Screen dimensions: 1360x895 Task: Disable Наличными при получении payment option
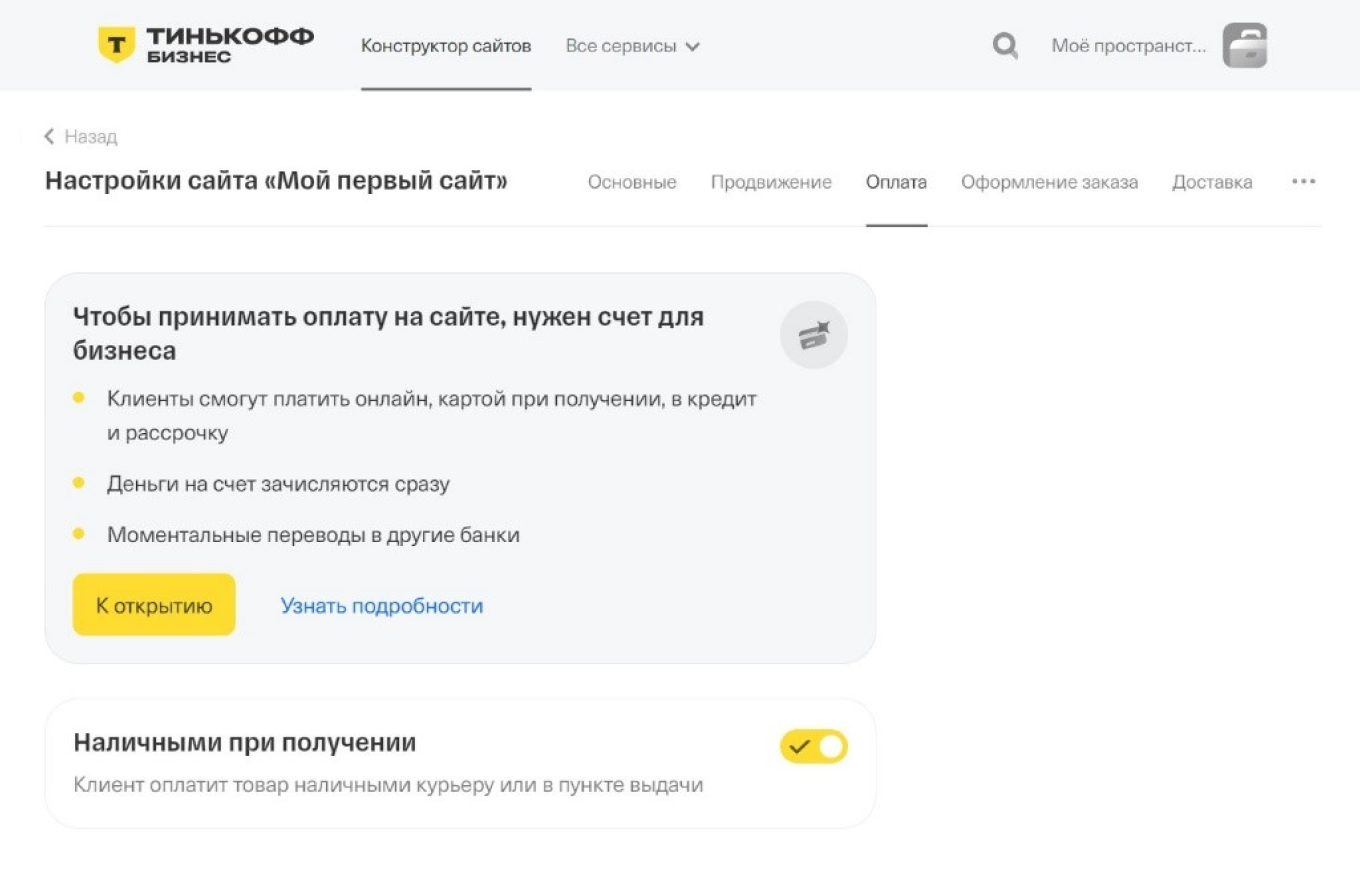pos(813,746)
